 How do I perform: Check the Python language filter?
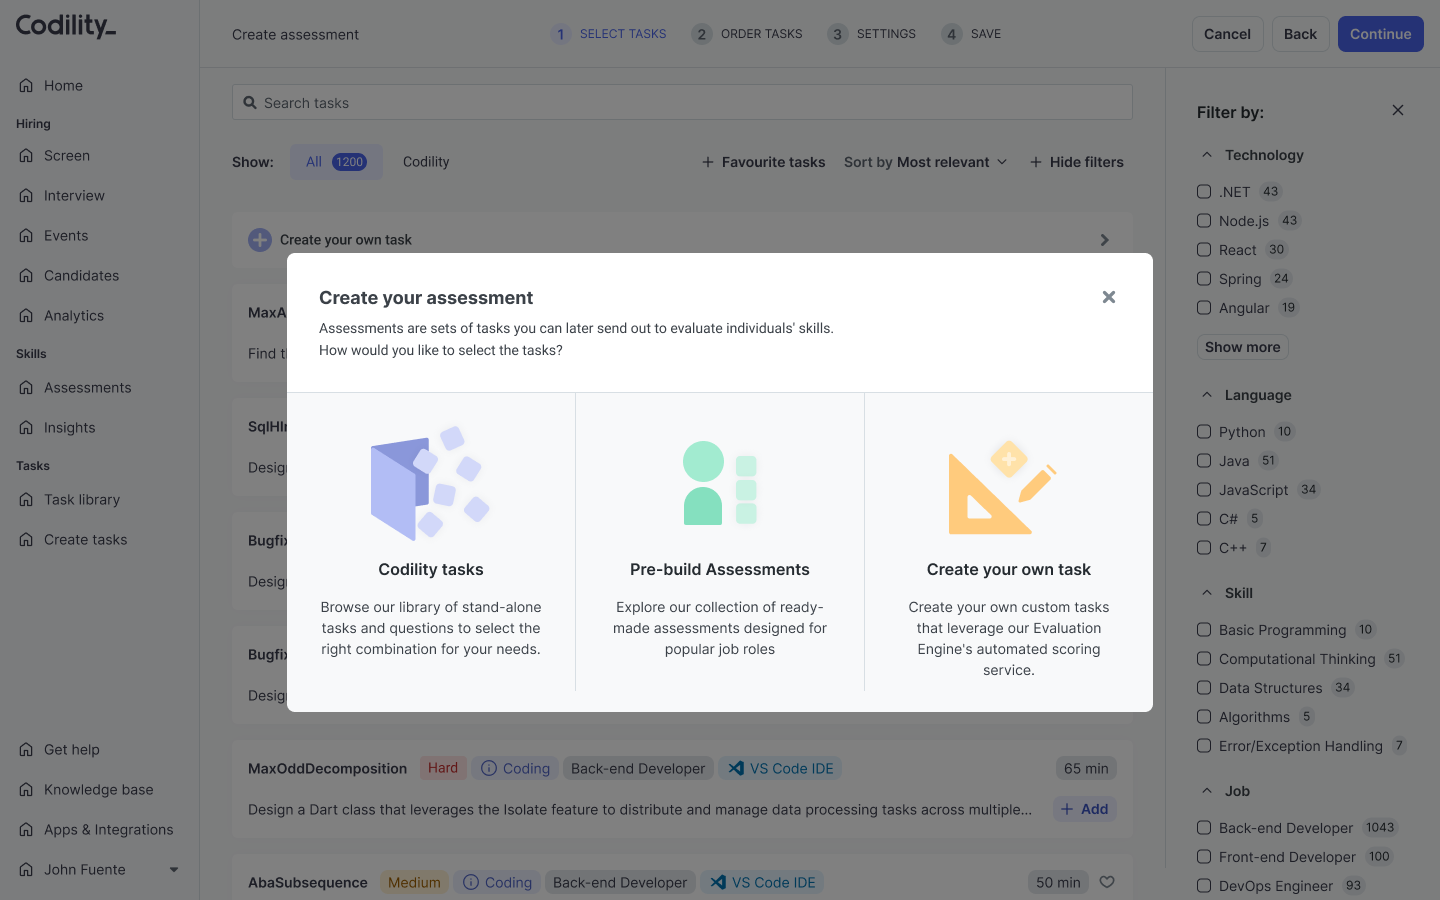tap(1204, 432)
